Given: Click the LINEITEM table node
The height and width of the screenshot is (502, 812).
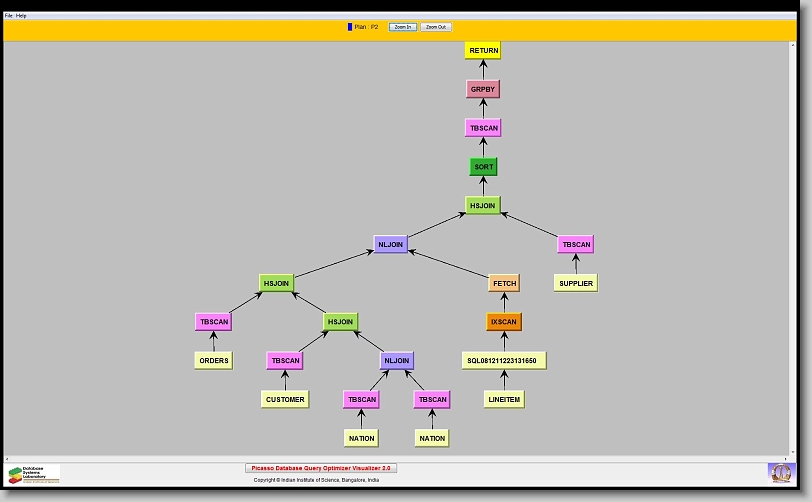Looking at the screenshot, I should coord(504,399).
